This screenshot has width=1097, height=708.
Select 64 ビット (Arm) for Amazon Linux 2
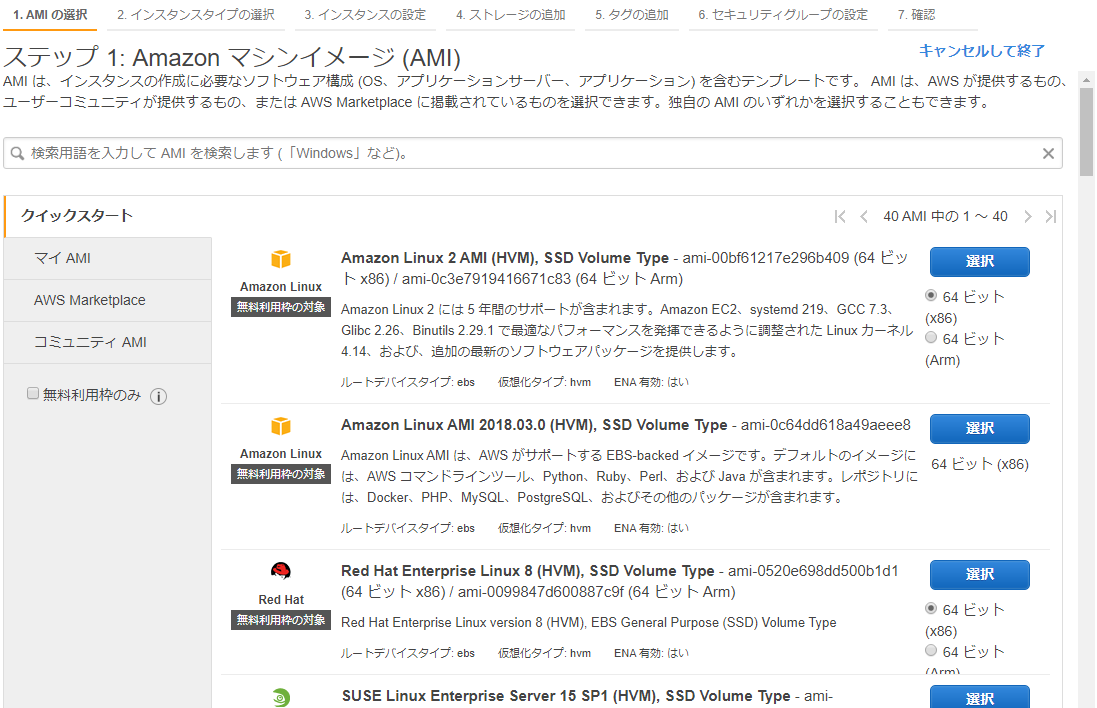tap(931, 337)
